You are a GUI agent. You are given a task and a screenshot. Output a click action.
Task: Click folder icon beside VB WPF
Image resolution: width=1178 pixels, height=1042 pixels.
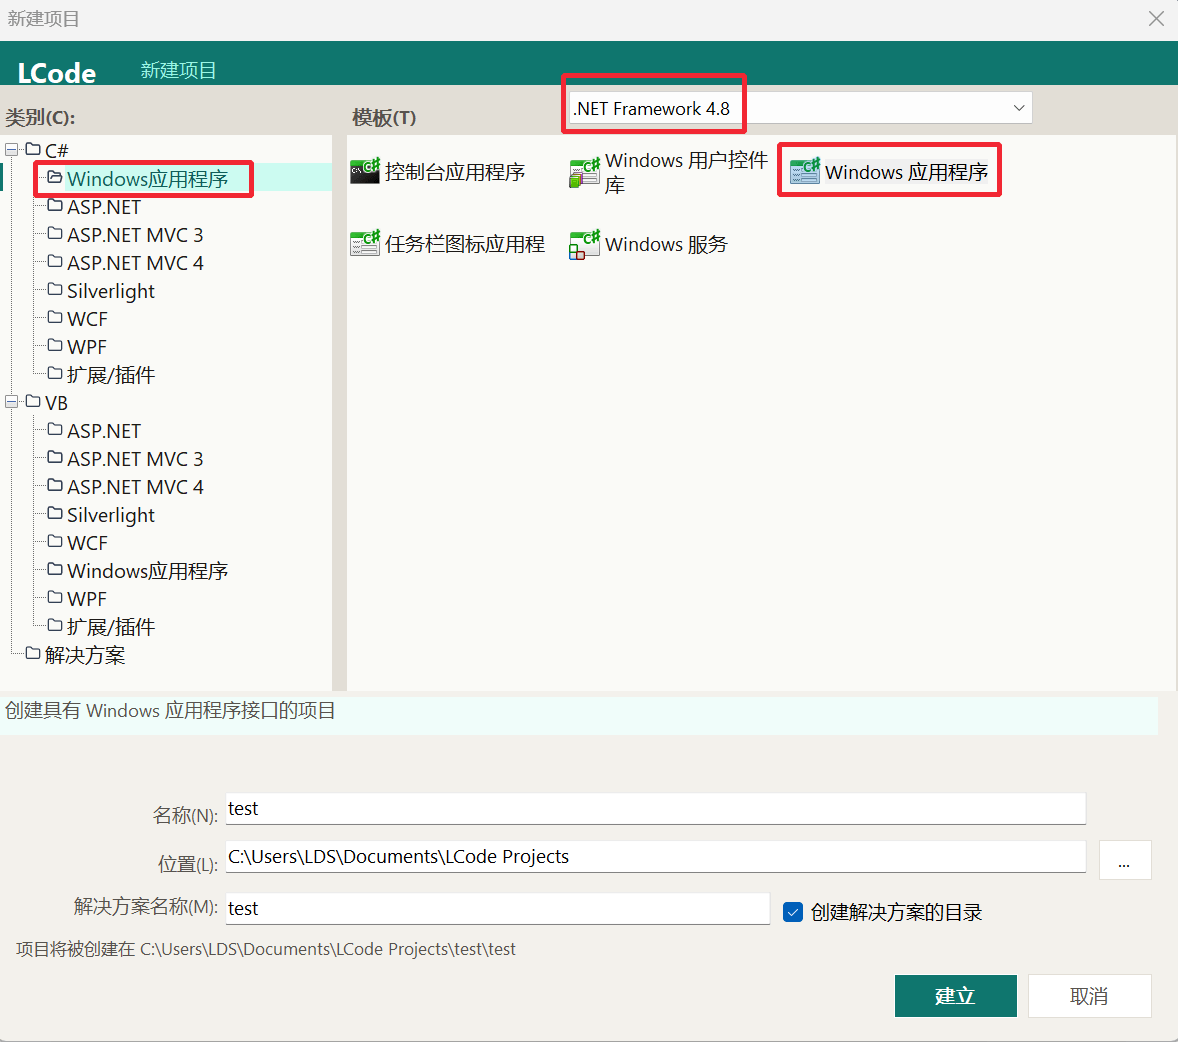(55, 597)
